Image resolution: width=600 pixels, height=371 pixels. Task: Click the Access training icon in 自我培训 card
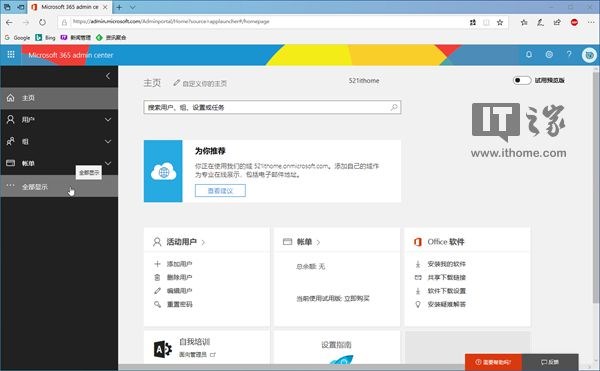pyautogui.click(x=163, y=349)
